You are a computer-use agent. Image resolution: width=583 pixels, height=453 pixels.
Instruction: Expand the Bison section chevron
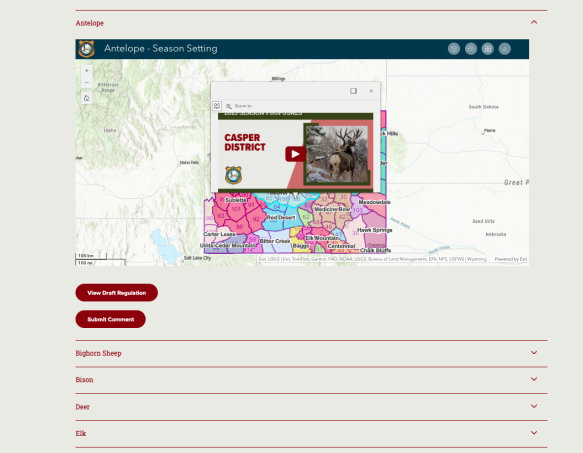(534, 379)
